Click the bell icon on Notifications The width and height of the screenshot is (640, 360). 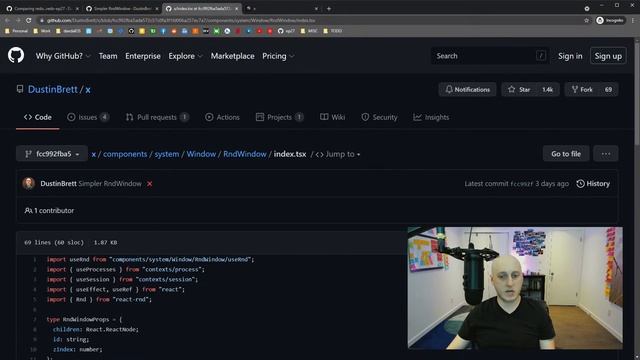(449, 89)
